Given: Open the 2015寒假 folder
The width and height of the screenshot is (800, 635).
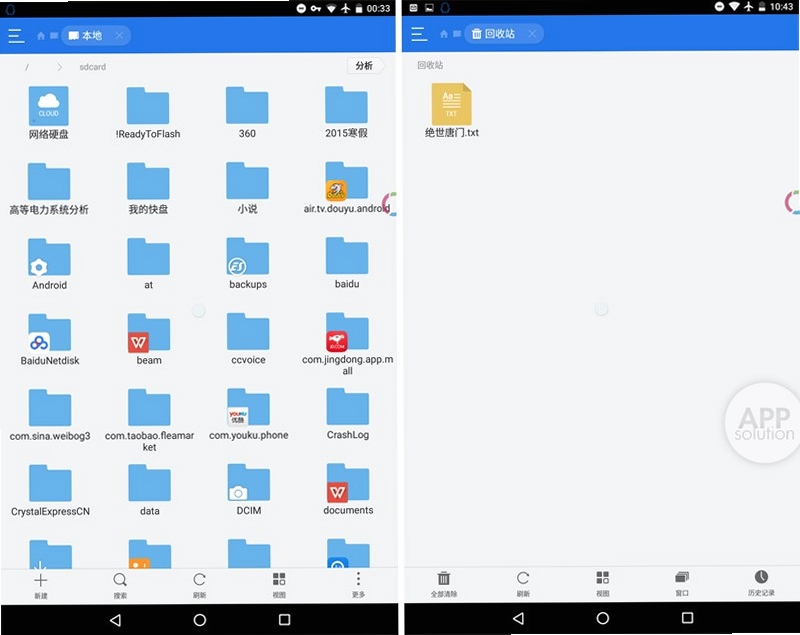Looking at the screenshot, I should click(x=346, y=112).
